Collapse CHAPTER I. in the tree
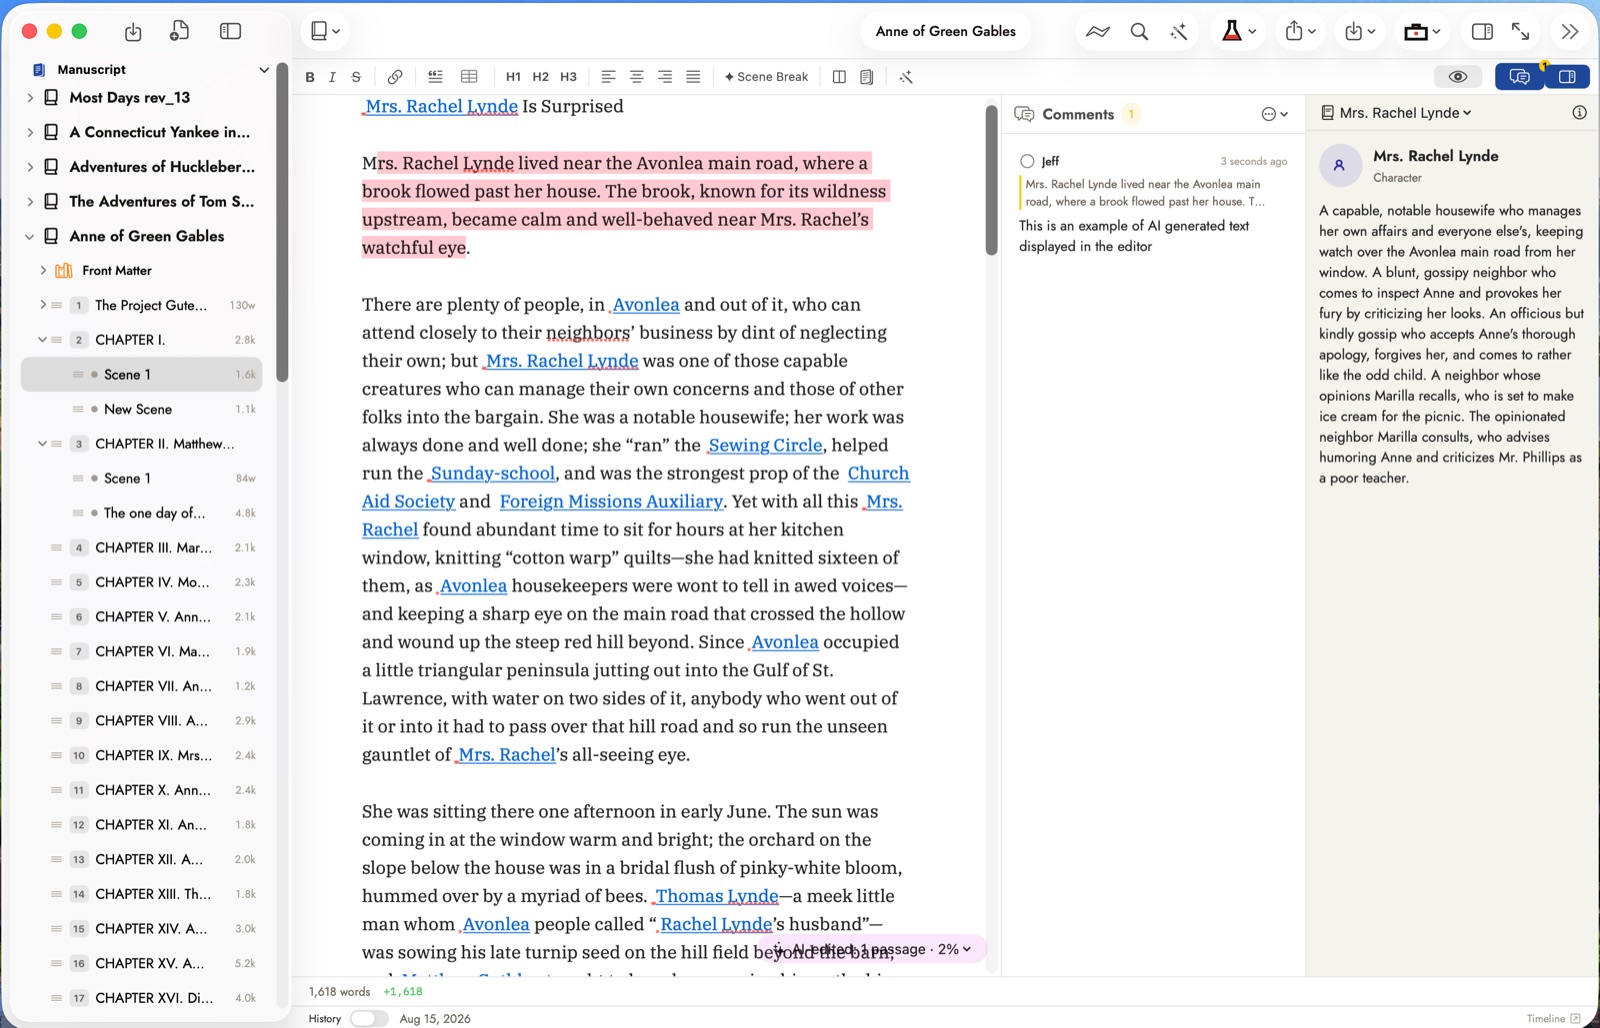Viewport: 1600px width, 1028px height. click(42, 340)
